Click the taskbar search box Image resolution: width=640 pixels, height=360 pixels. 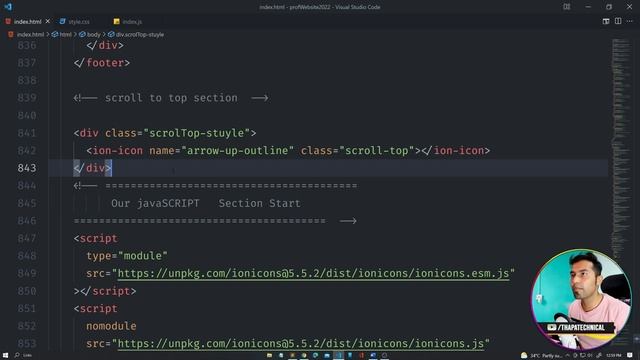point(24,355)
